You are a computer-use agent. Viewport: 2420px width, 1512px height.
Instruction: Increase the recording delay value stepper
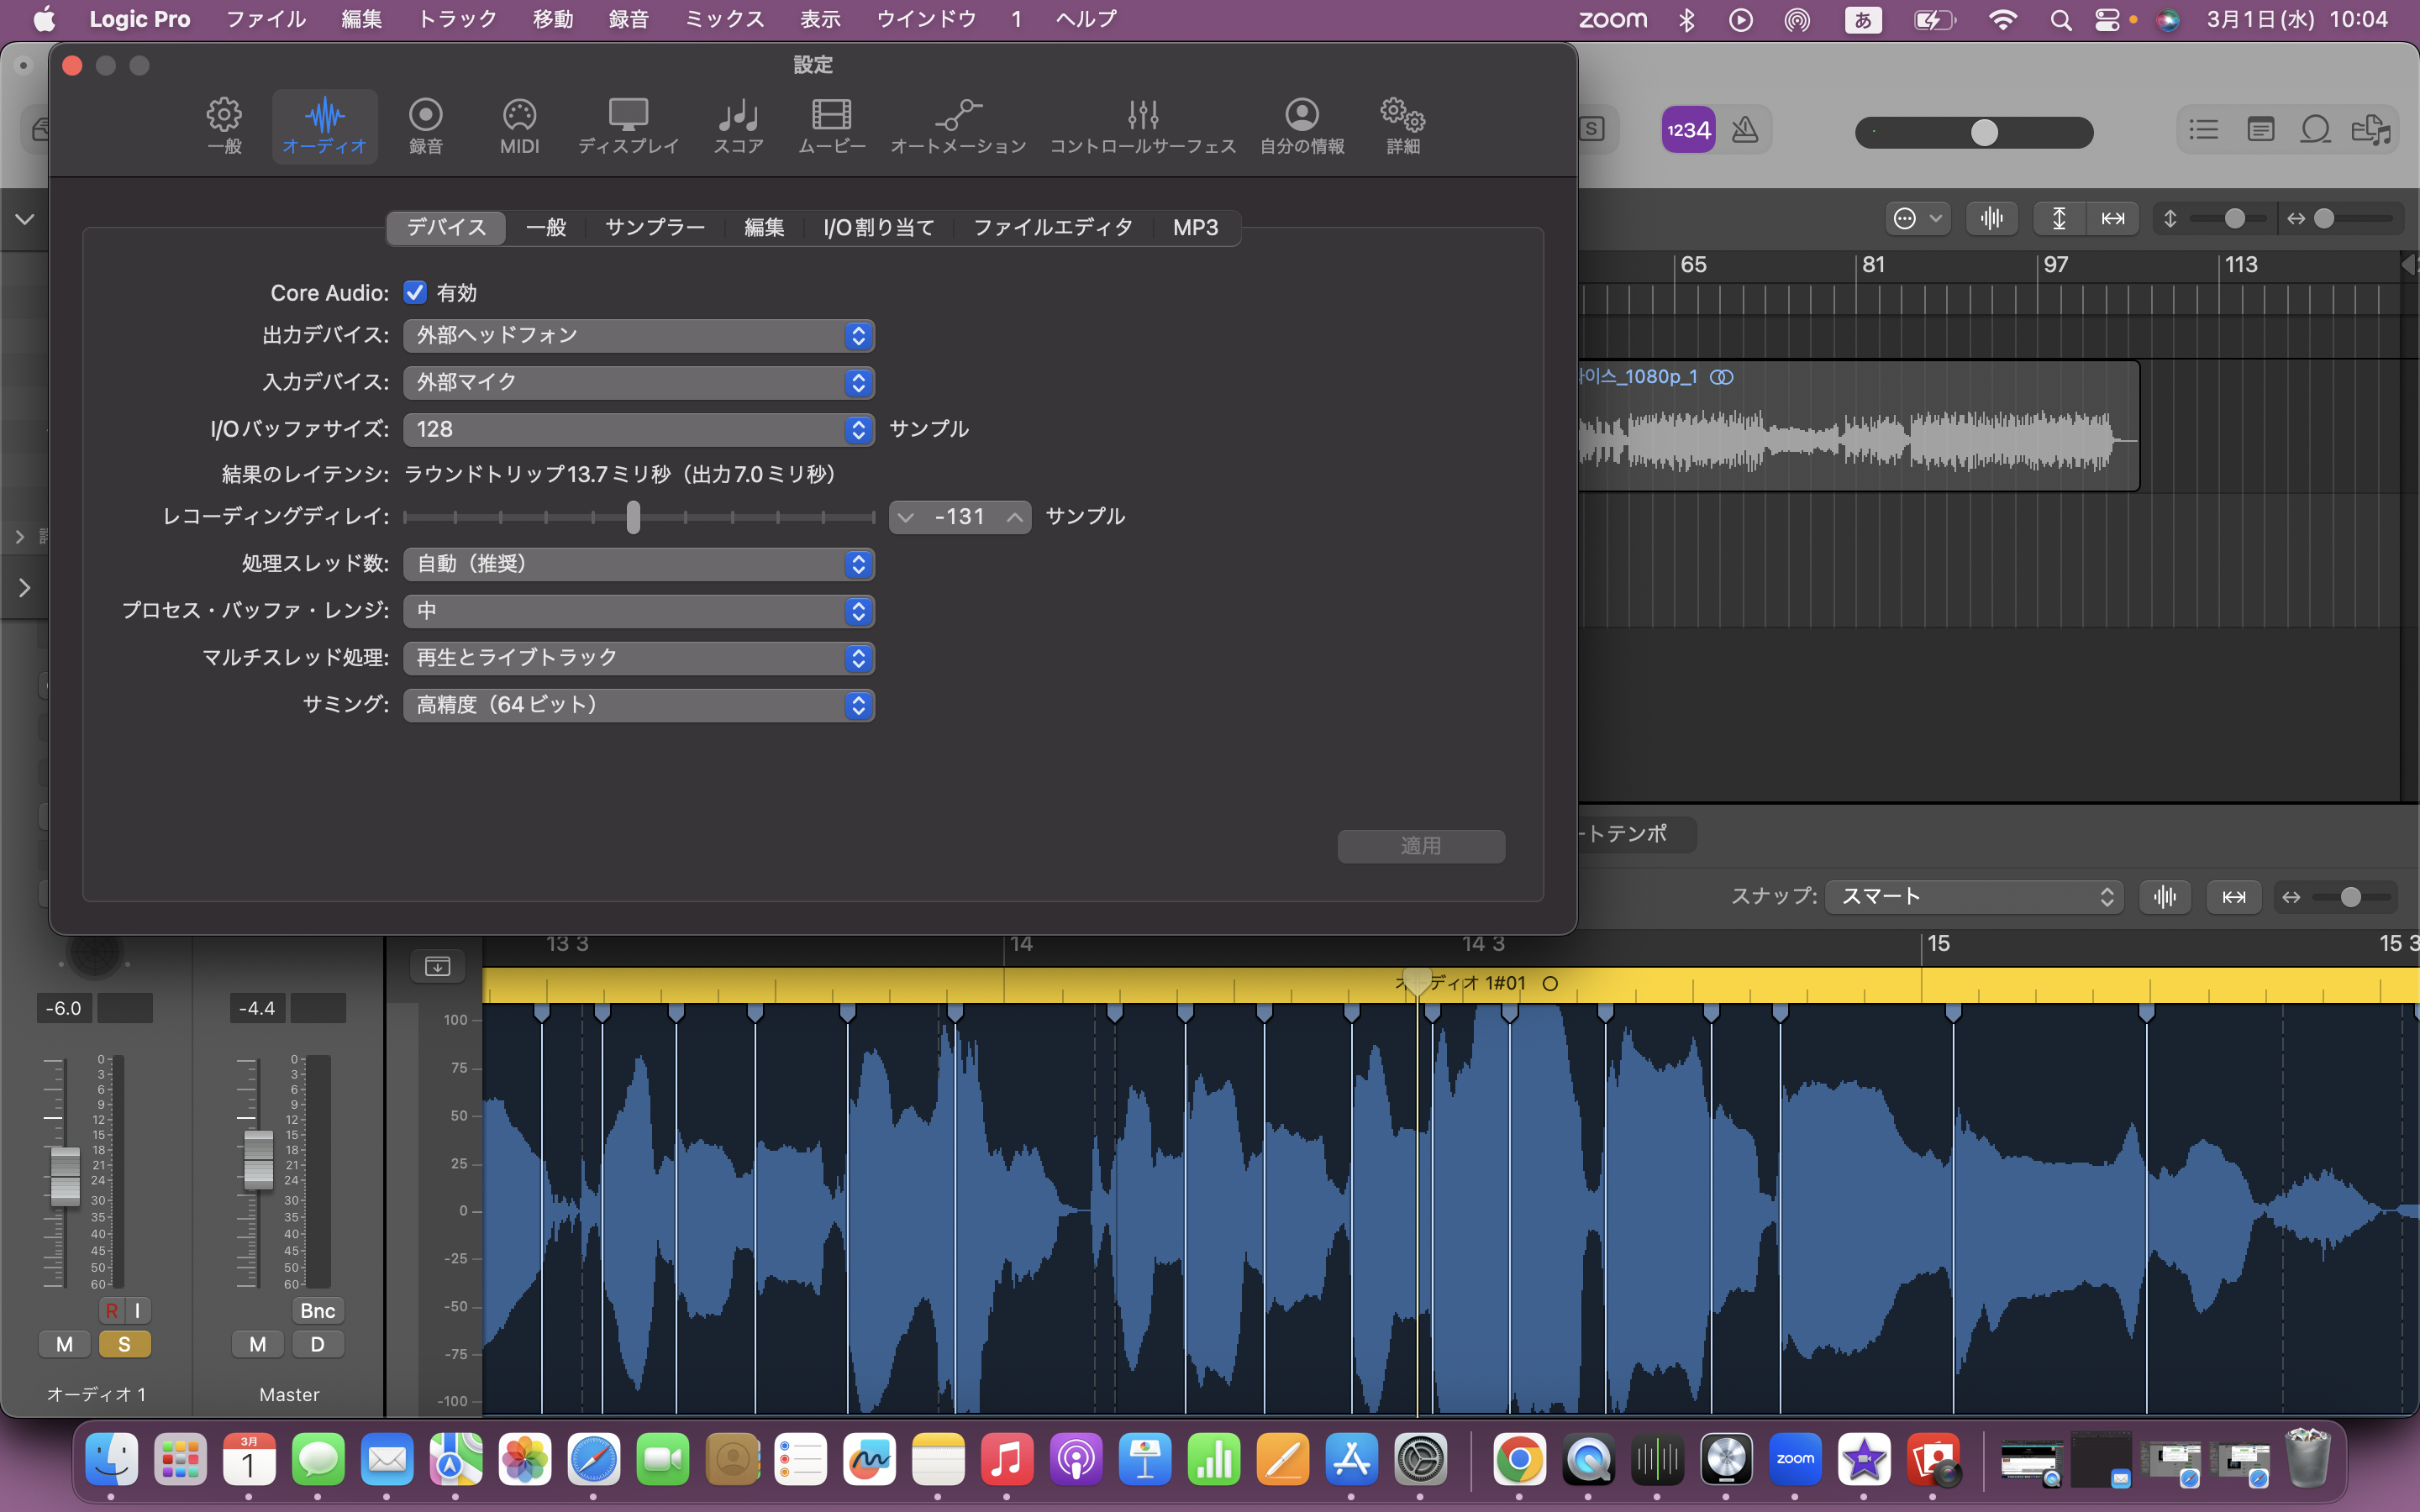click(x=1014, y=517)
